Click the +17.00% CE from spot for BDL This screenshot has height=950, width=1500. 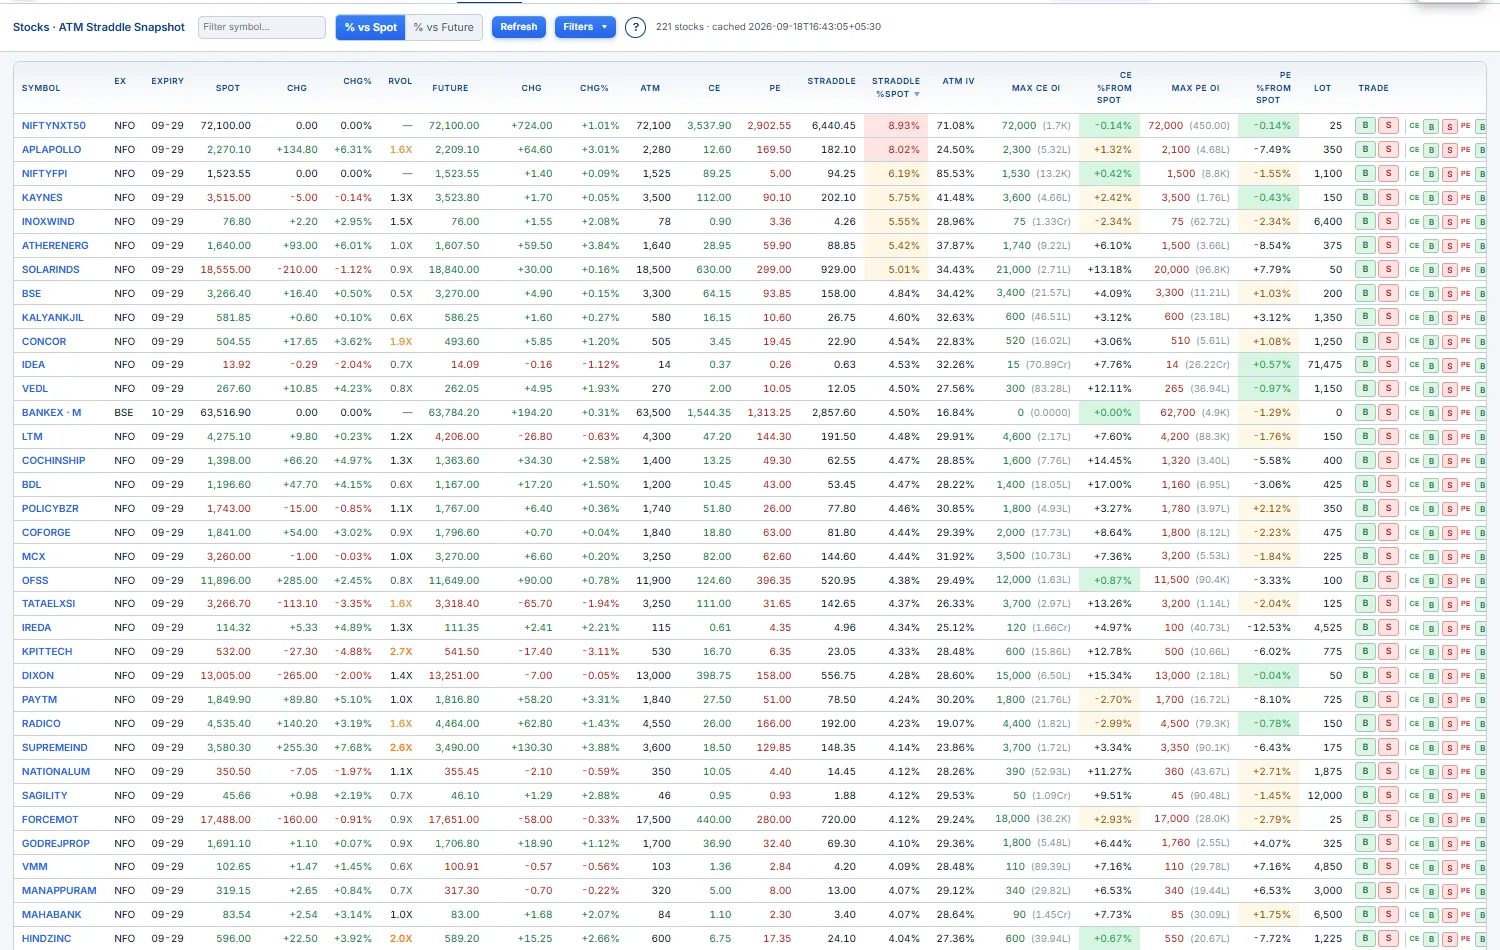1110,485
